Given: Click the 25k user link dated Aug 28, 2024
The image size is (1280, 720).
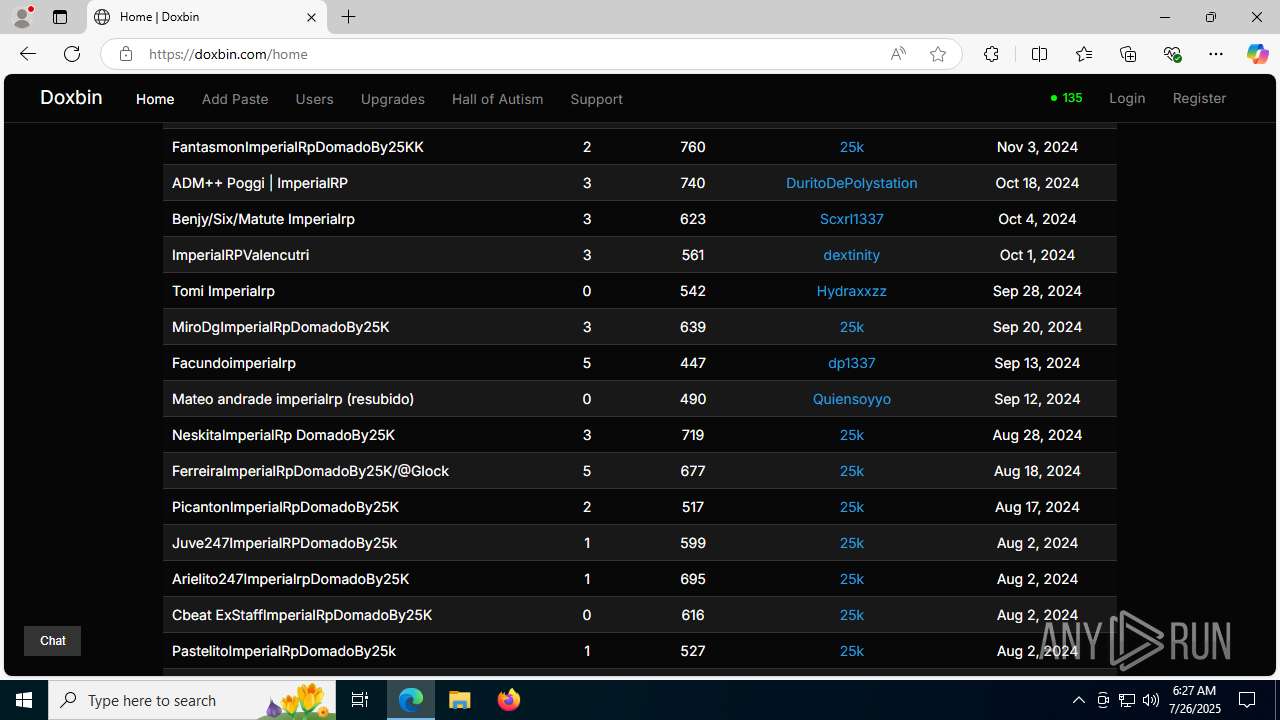Looking at the screenshot, I should pos(851,435).
